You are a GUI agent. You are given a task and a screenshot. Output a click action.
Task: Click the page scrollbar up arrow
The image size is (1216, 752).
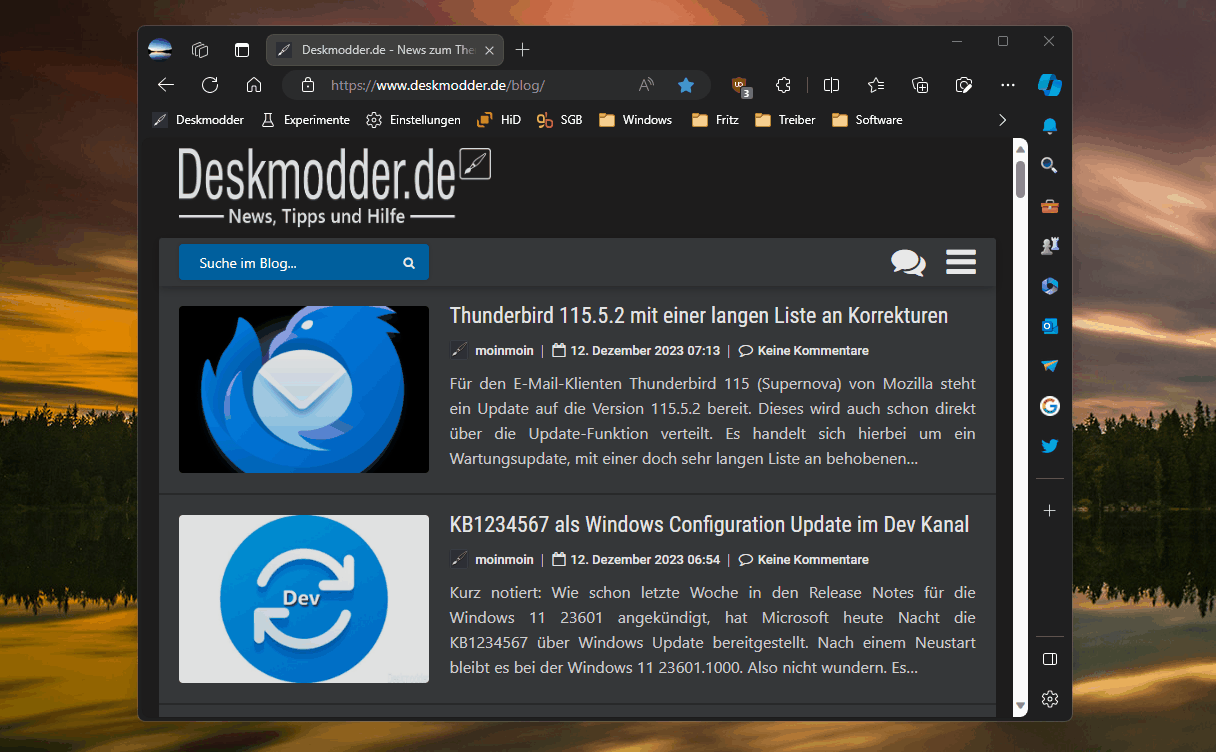tap(1020, 149)
